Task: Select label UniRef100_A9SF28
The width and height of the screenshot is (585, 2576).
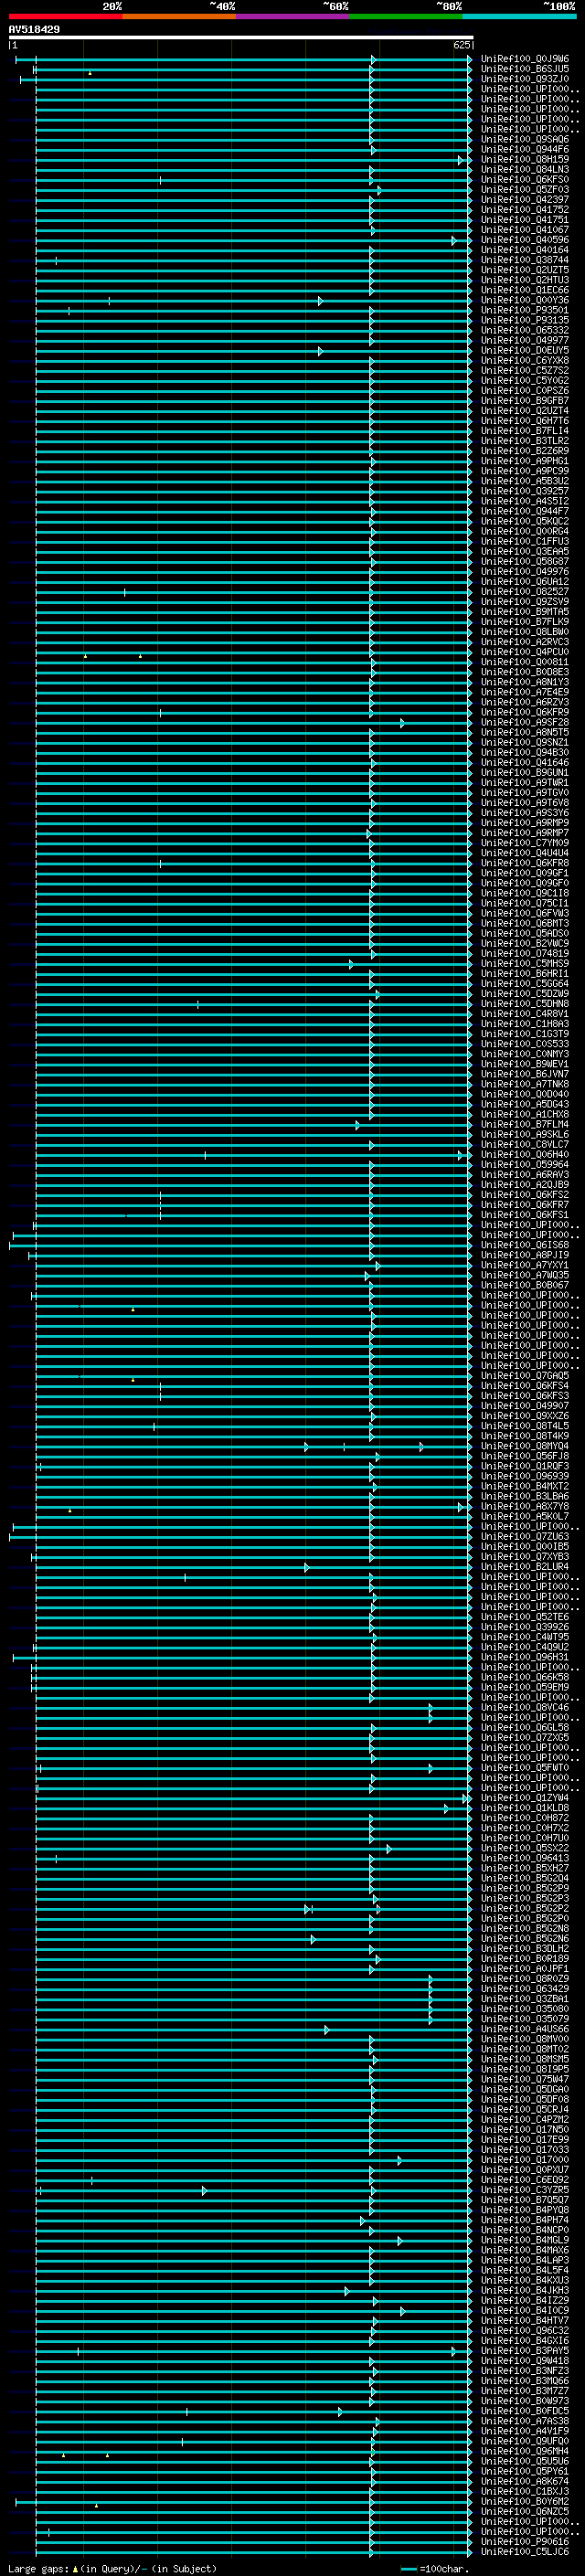Action: tap(524, 722)
